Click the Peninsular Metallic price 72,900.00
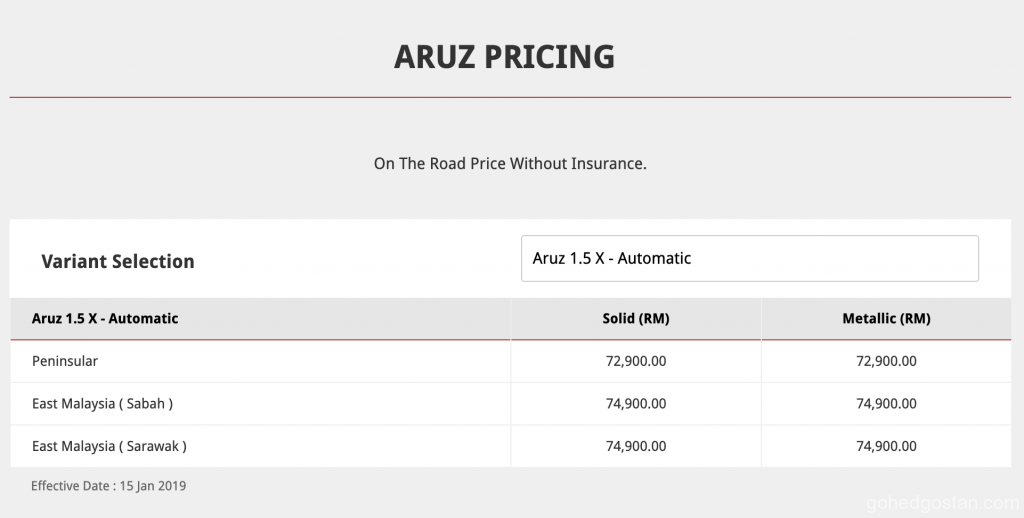Image resolution: width=1024 pixels, height=518 pixels. [x=886, y=361]
